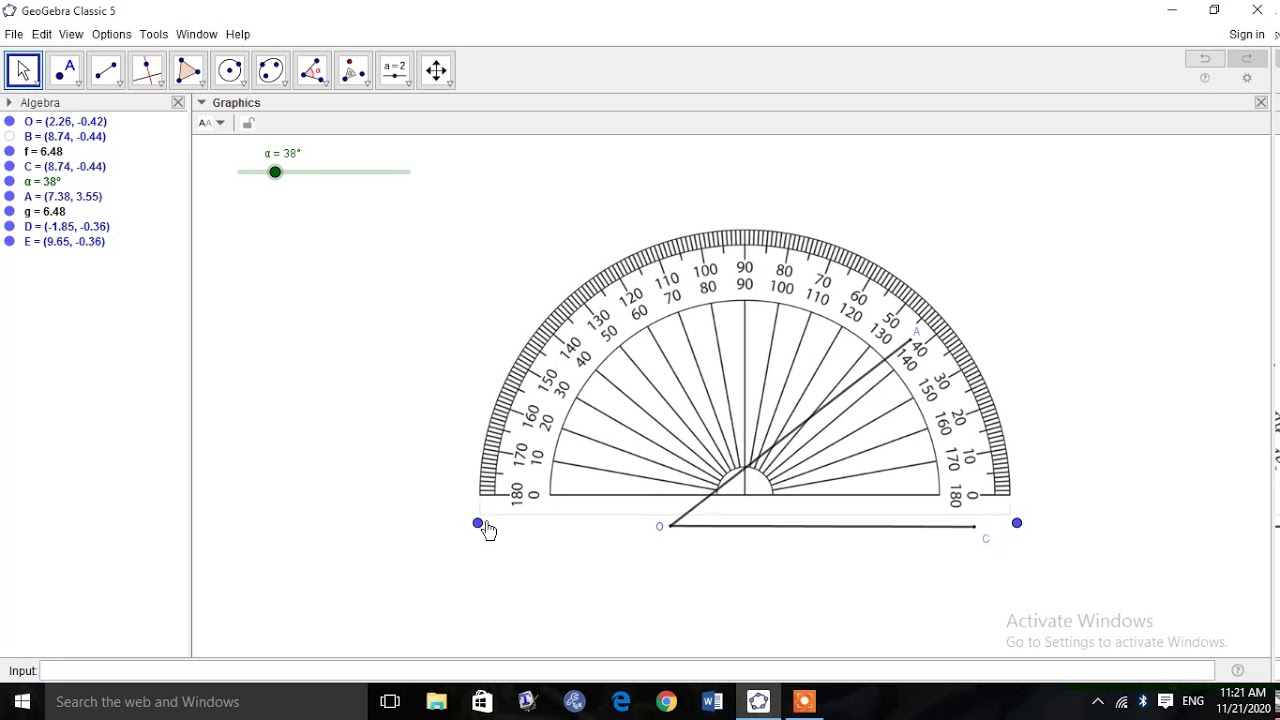Open the settings gear icon
1280x720 pixels.
point(1247,78)
